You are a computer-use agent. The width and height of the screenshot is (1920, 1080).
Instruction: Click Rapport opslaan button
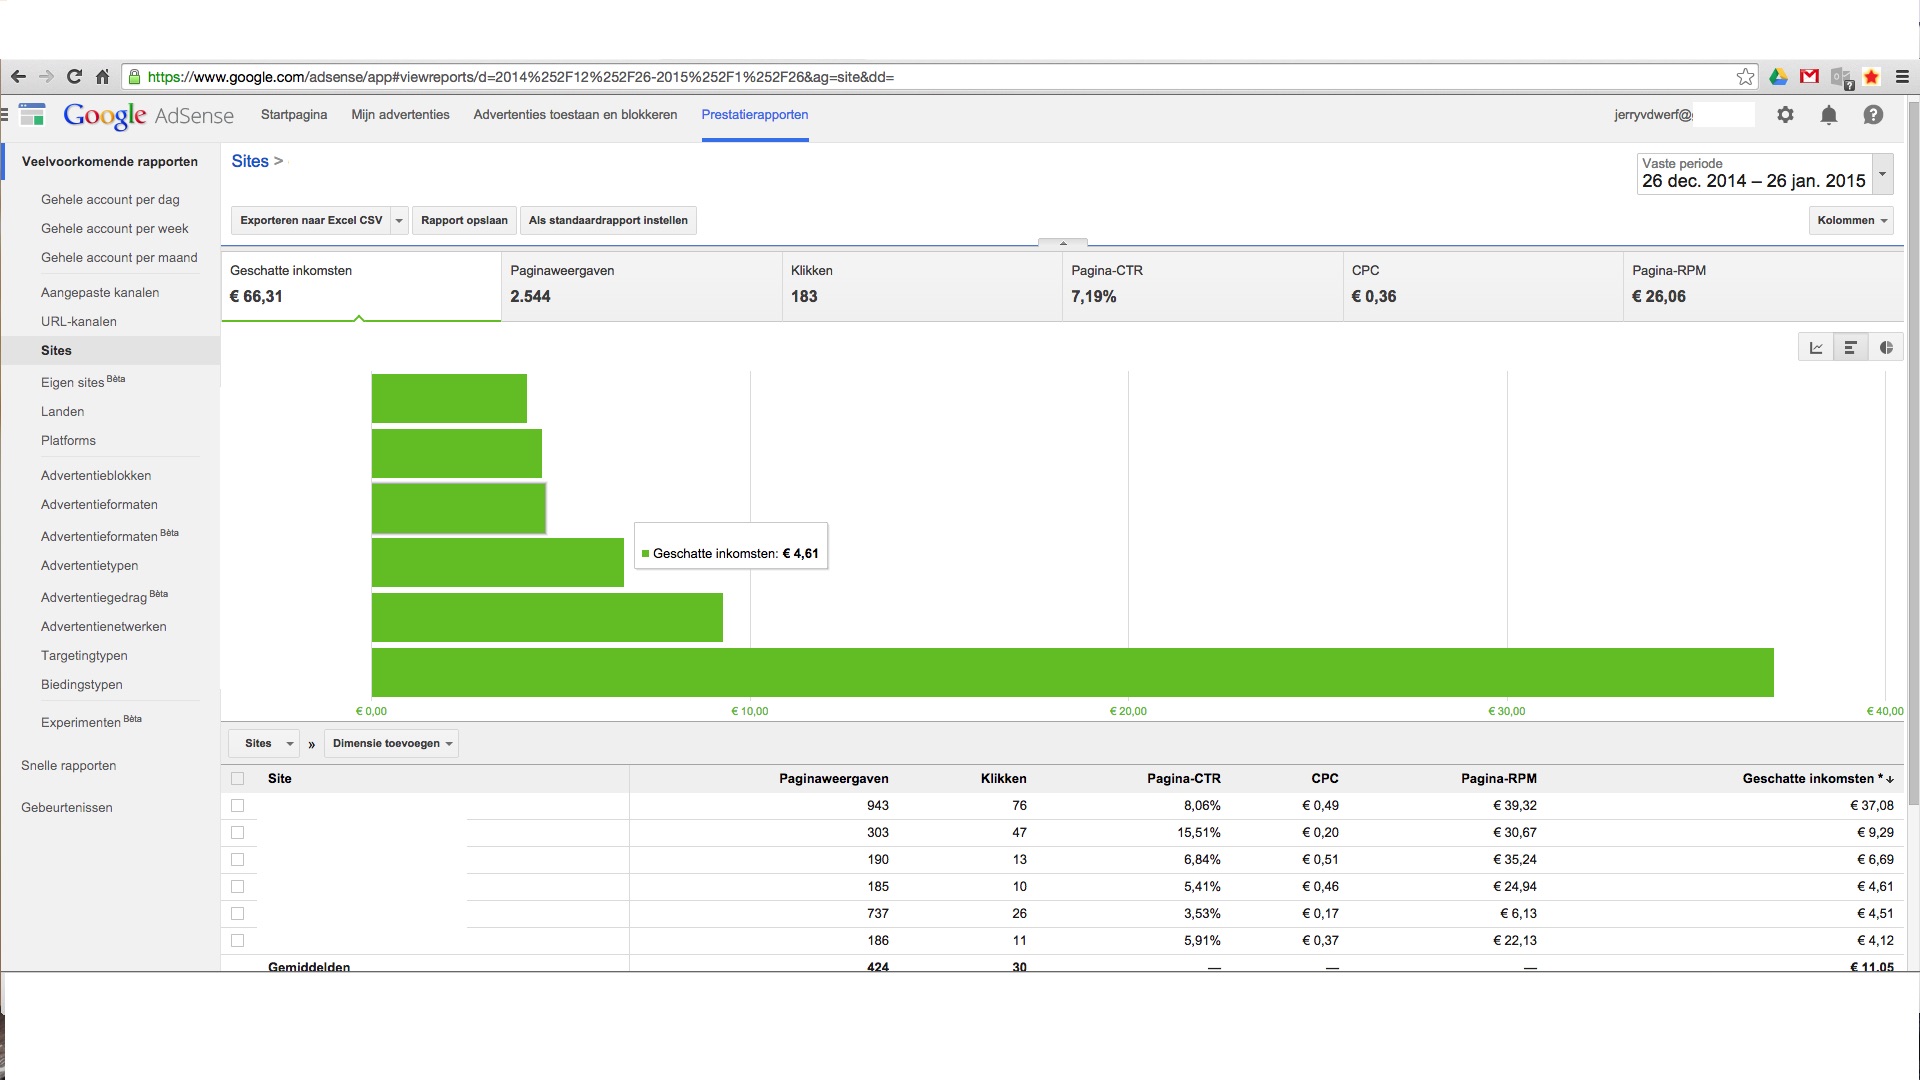[464, 221]
